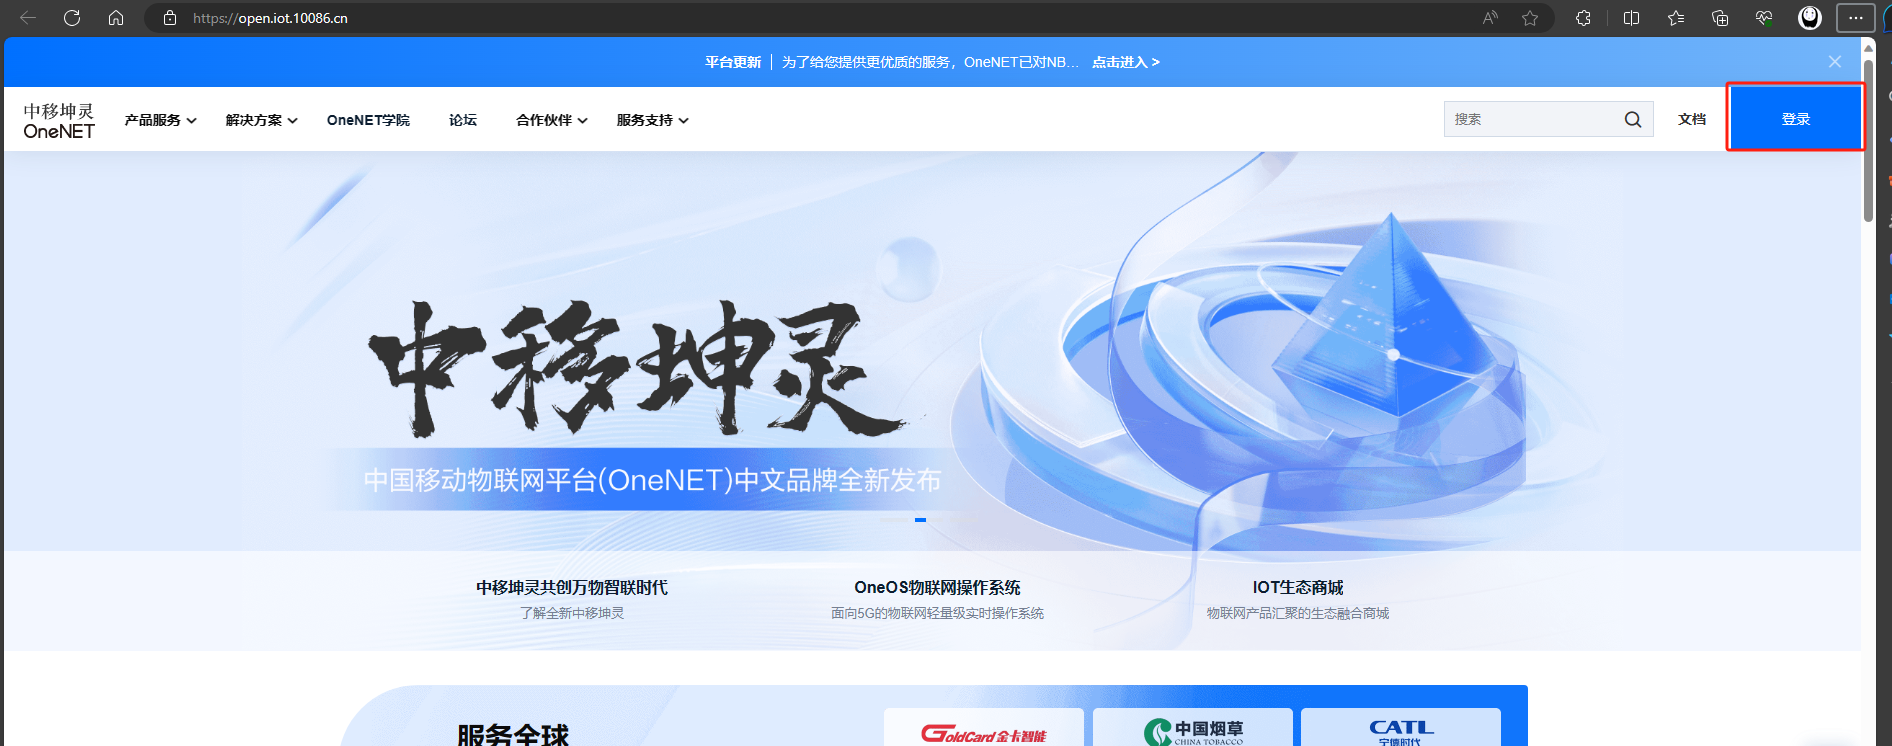The image size is (1892, 746).
Task: Open IOT生态商城 feature link
Action: (1298, 588)
